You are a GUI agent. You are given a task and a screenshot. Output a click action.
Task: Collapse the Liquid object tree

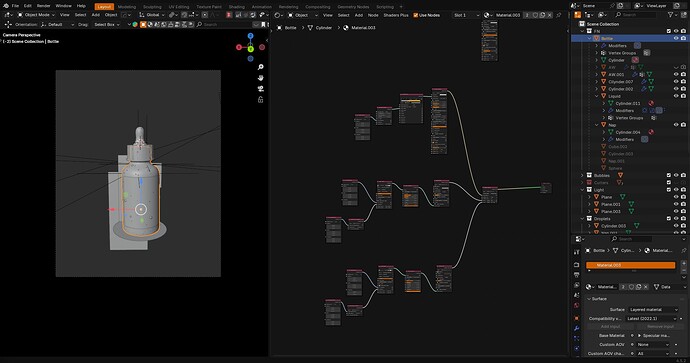tap(597, 96)
